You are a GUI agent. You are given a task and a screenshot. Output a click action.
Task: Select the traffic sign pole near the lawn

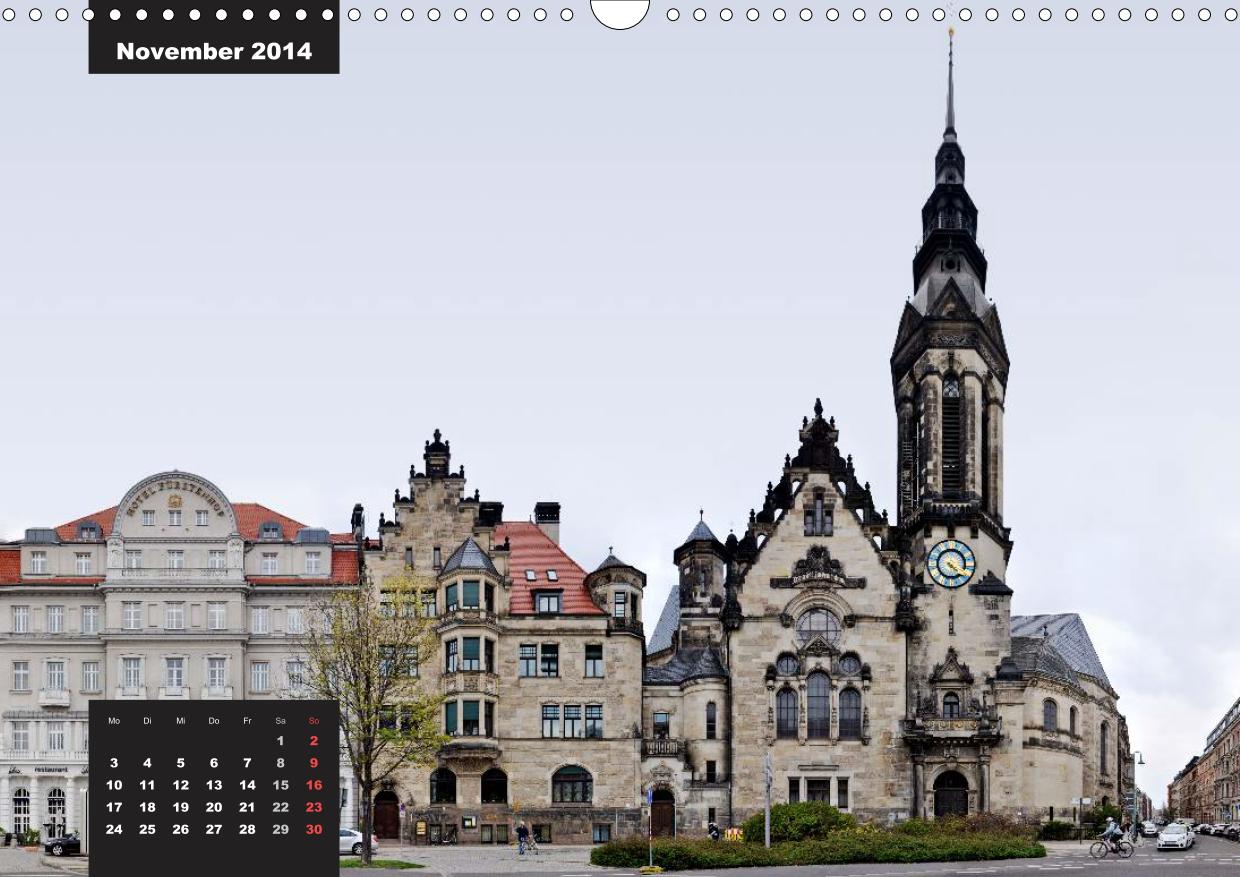tap(650, 800)
